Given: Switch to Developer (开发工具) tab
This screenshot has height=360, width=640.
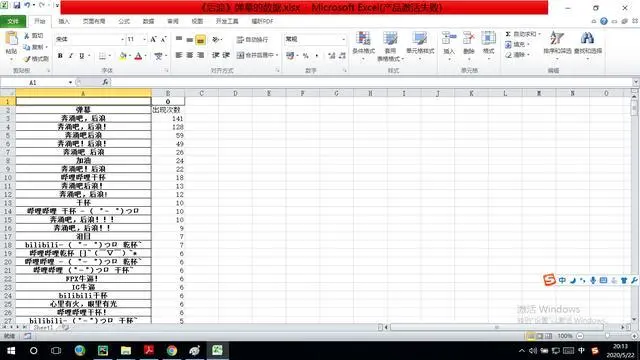Looking at the screenshot, I should click(227, 21).
